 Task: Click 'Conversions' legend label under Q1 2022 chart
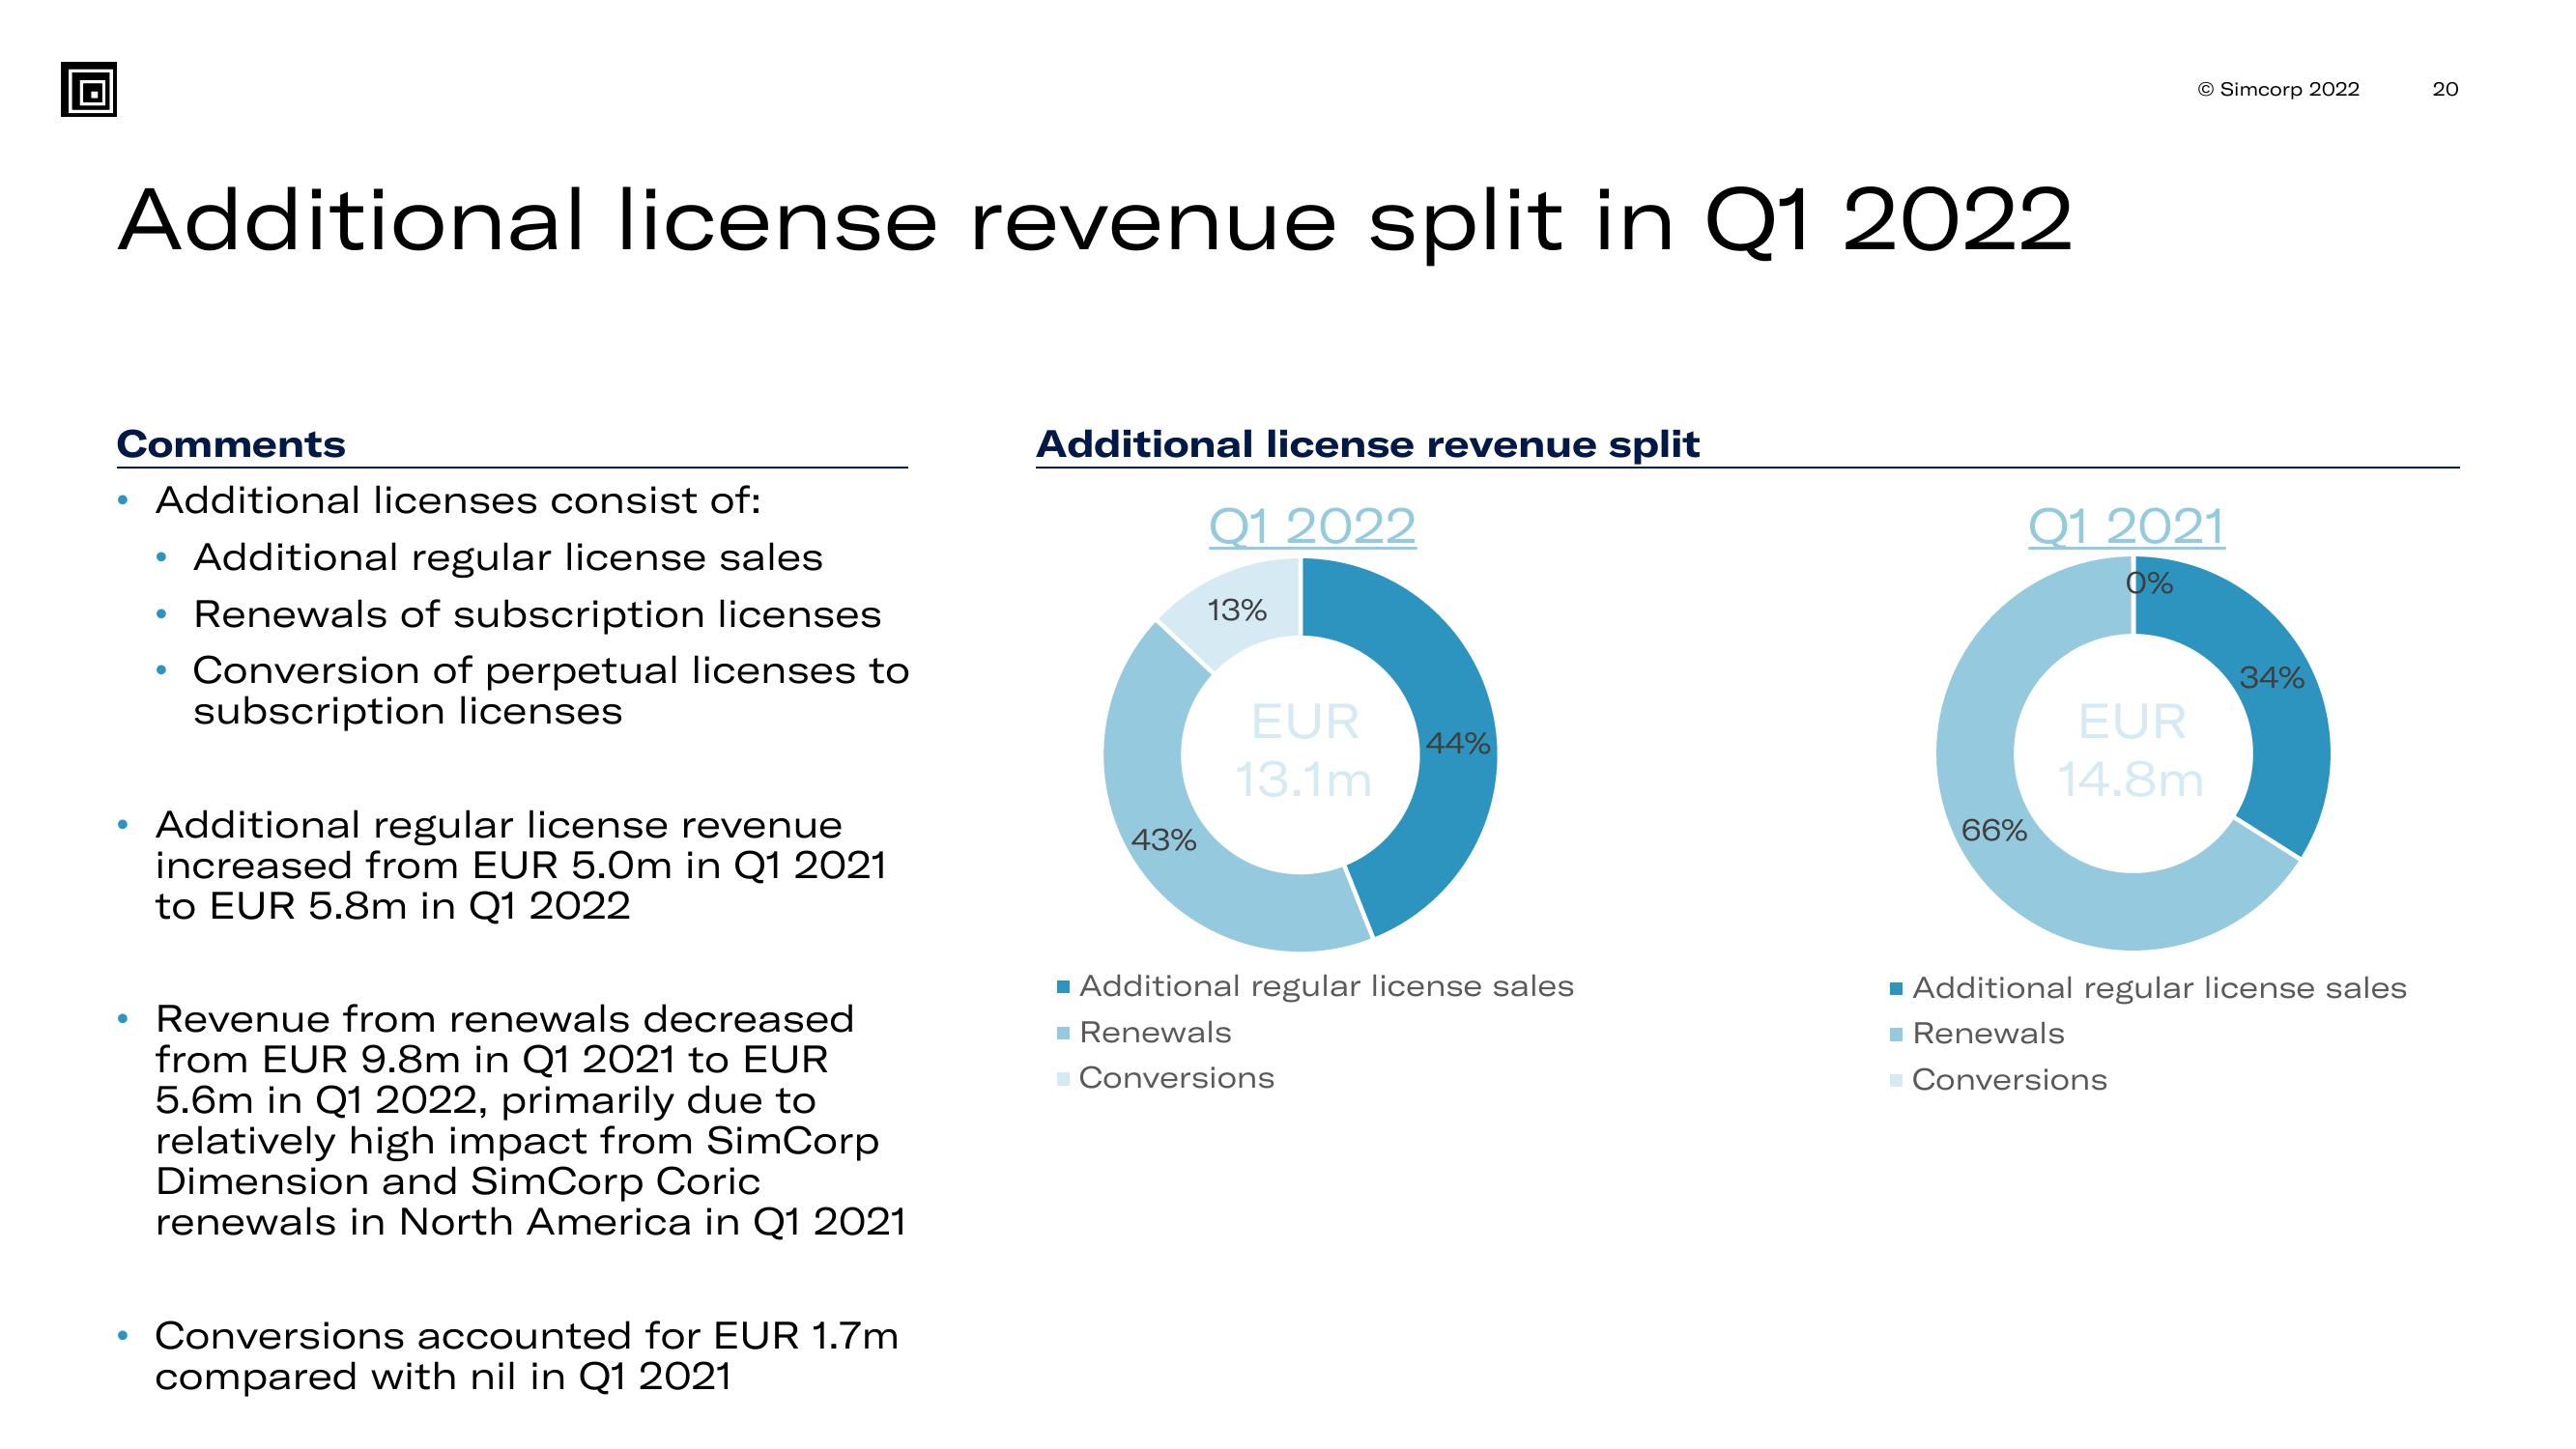(x=1176, y=1078)
